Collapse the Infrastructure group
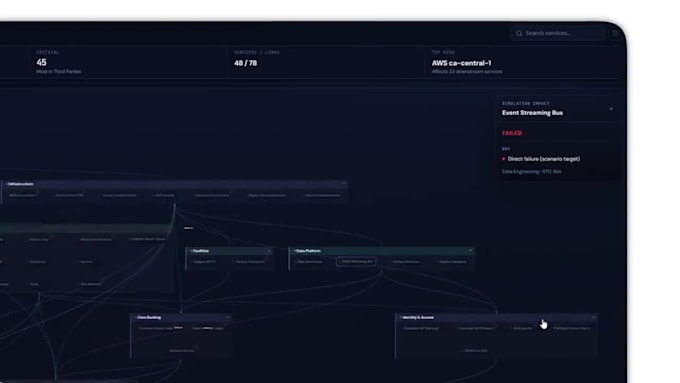Screen dimensions: 680x383 343,184
